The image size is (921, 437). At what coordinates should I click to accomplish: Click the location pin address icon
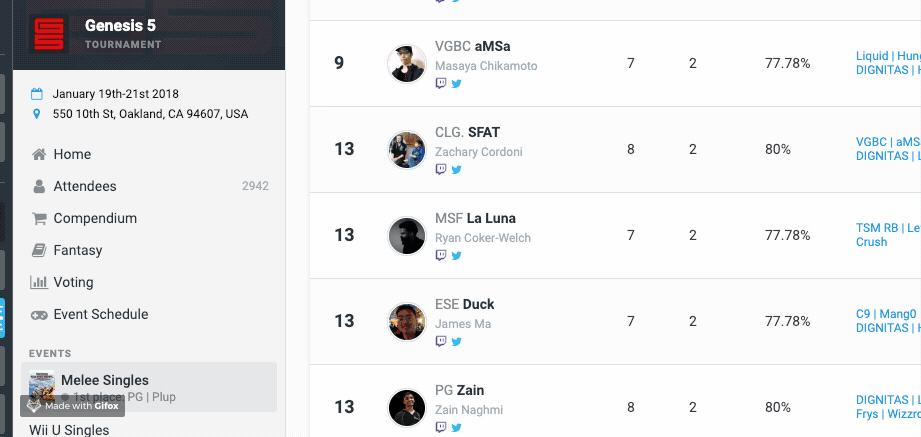coord(36,114)
